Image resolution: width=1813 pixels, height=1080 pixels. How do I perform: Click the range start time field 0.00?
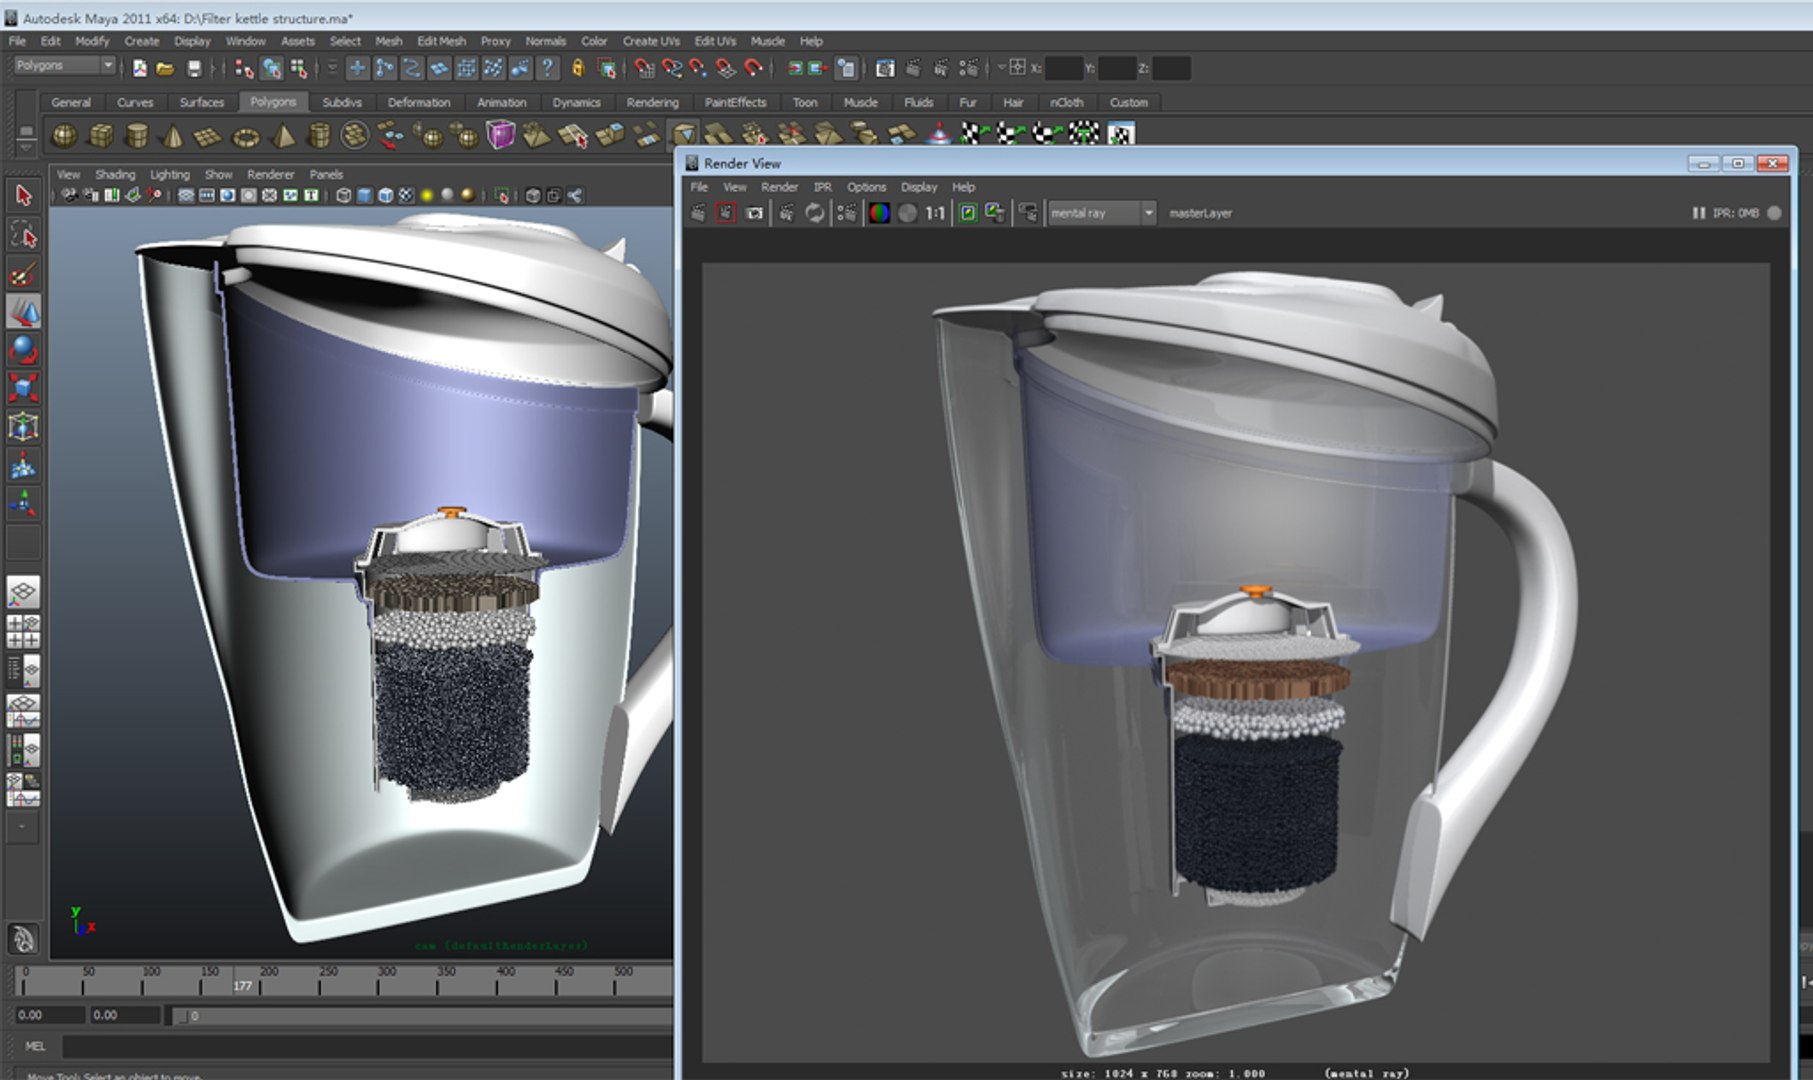point(50,1015)
